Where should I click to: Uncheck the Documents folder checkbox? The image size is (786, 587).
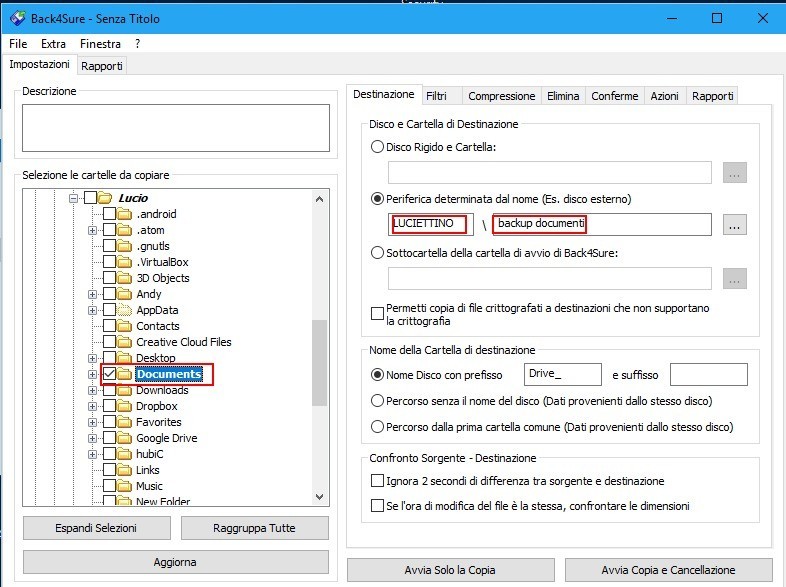click(109, 374)
